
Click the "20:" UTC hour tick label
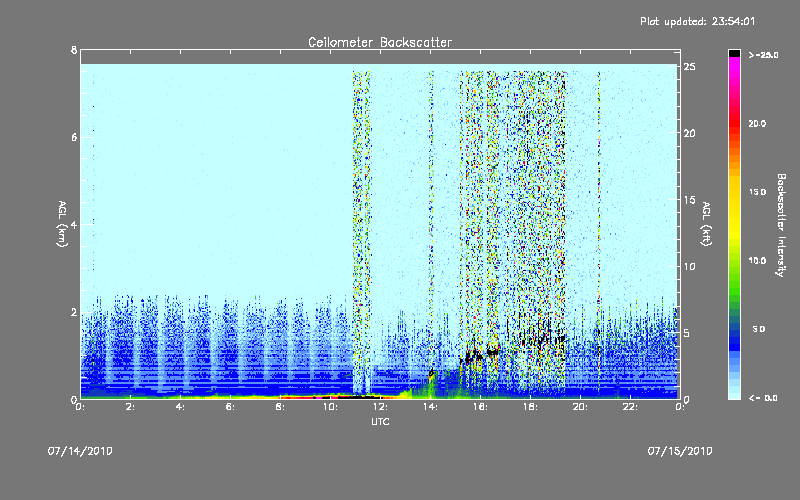(581, 407)
